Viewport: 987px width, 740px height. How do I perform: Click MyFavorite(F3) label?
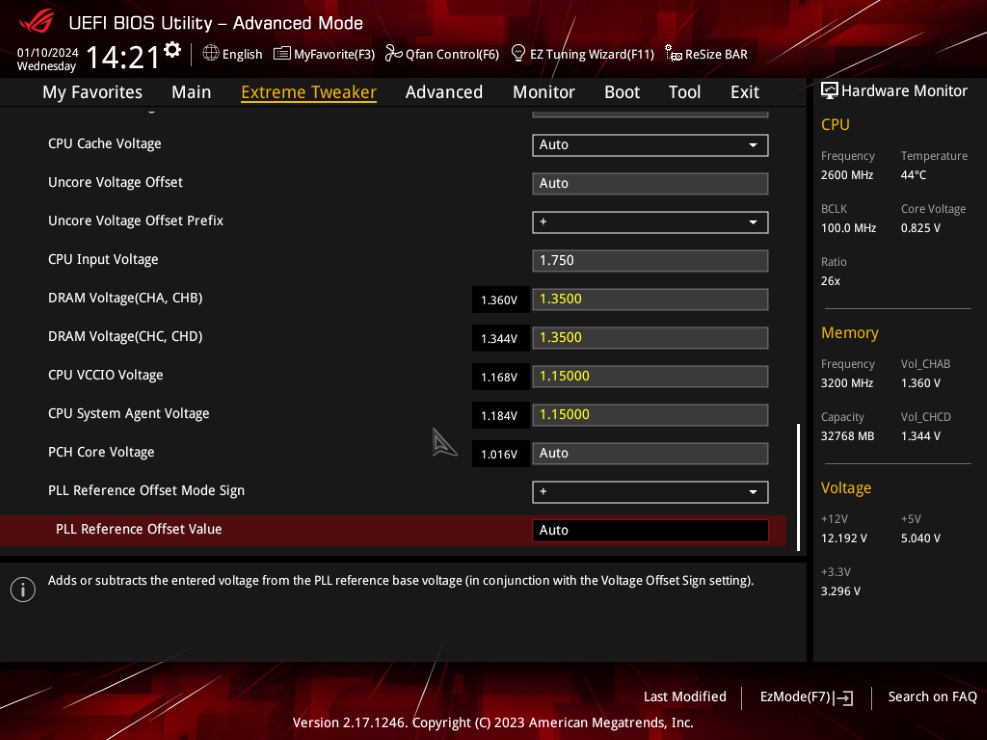[334, 54]
